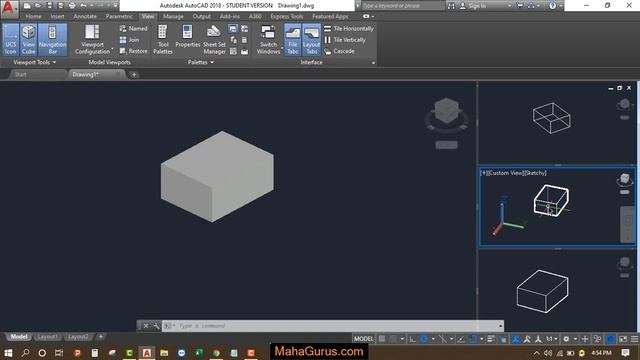Click main viewport ViewCube

coord(447,110)
